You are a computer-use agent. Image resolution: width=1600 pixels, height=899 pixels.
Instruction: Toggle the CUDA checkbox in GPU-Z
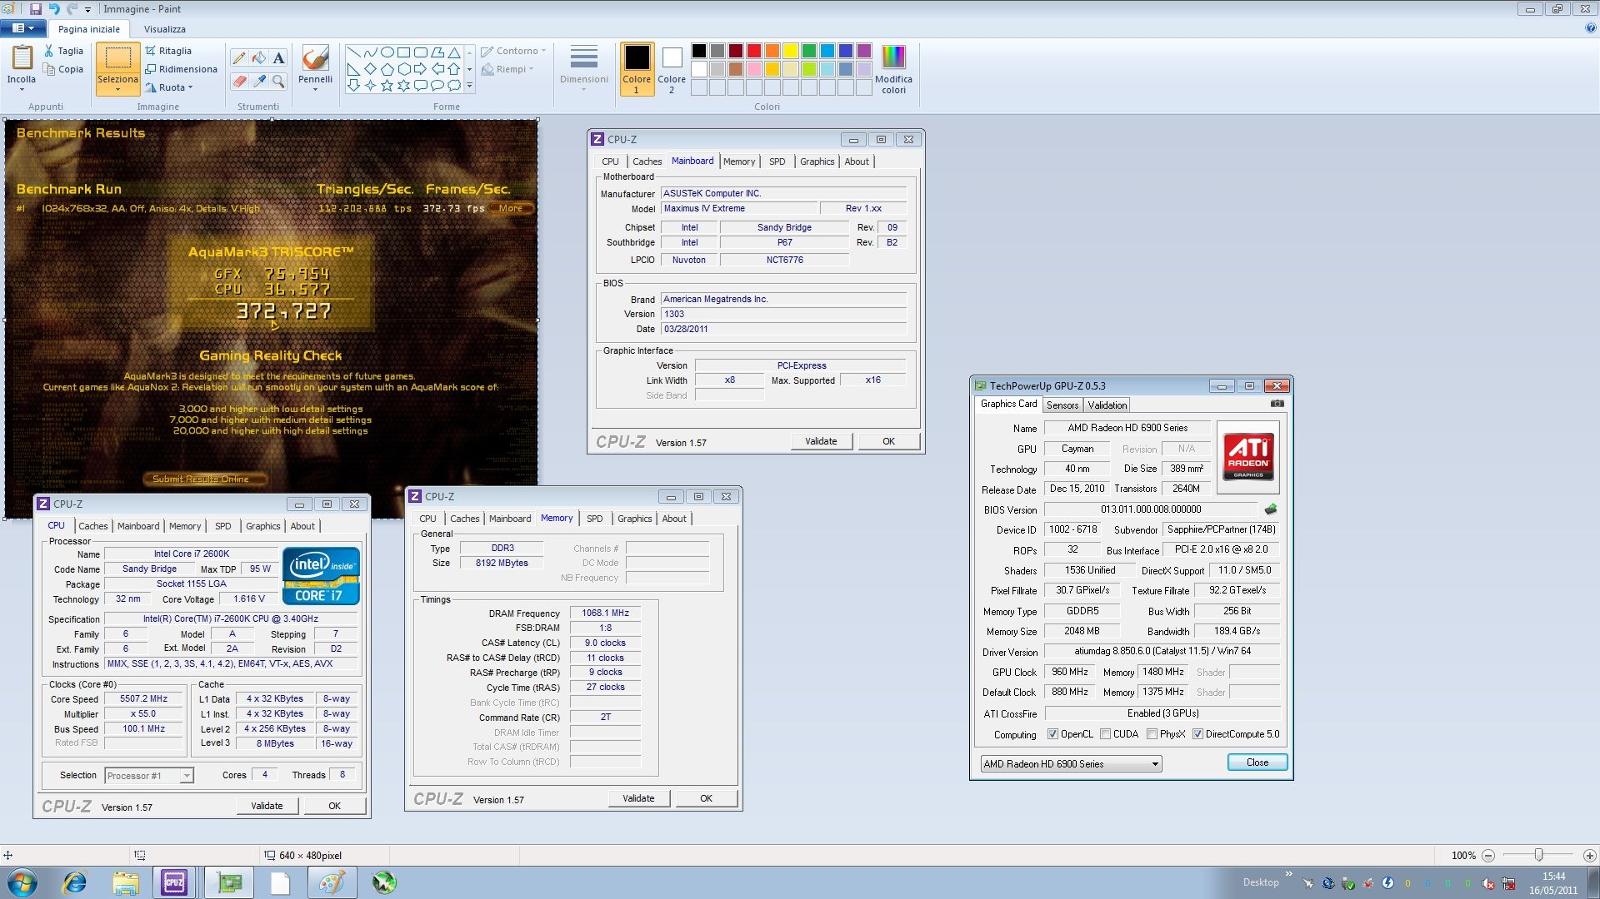point(1105,734)
